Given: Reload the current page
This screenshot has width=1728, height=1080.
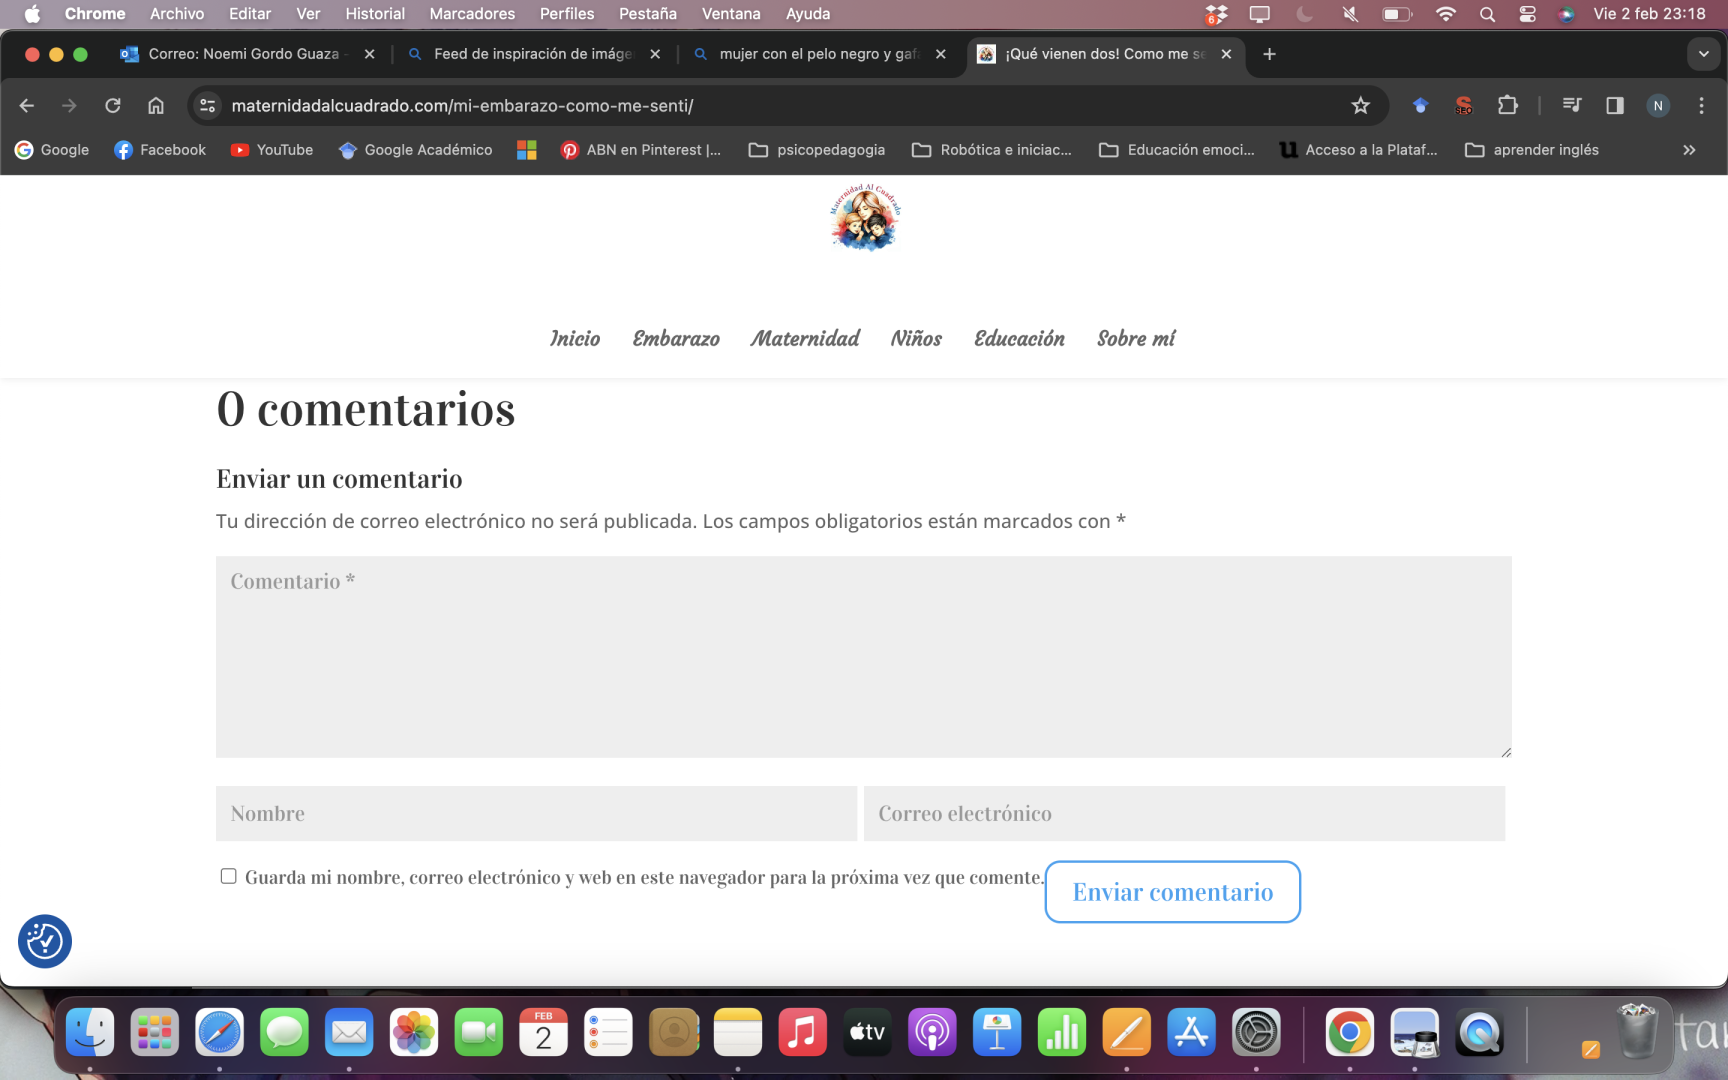Looking at the screenshot, I should (113, 105).
